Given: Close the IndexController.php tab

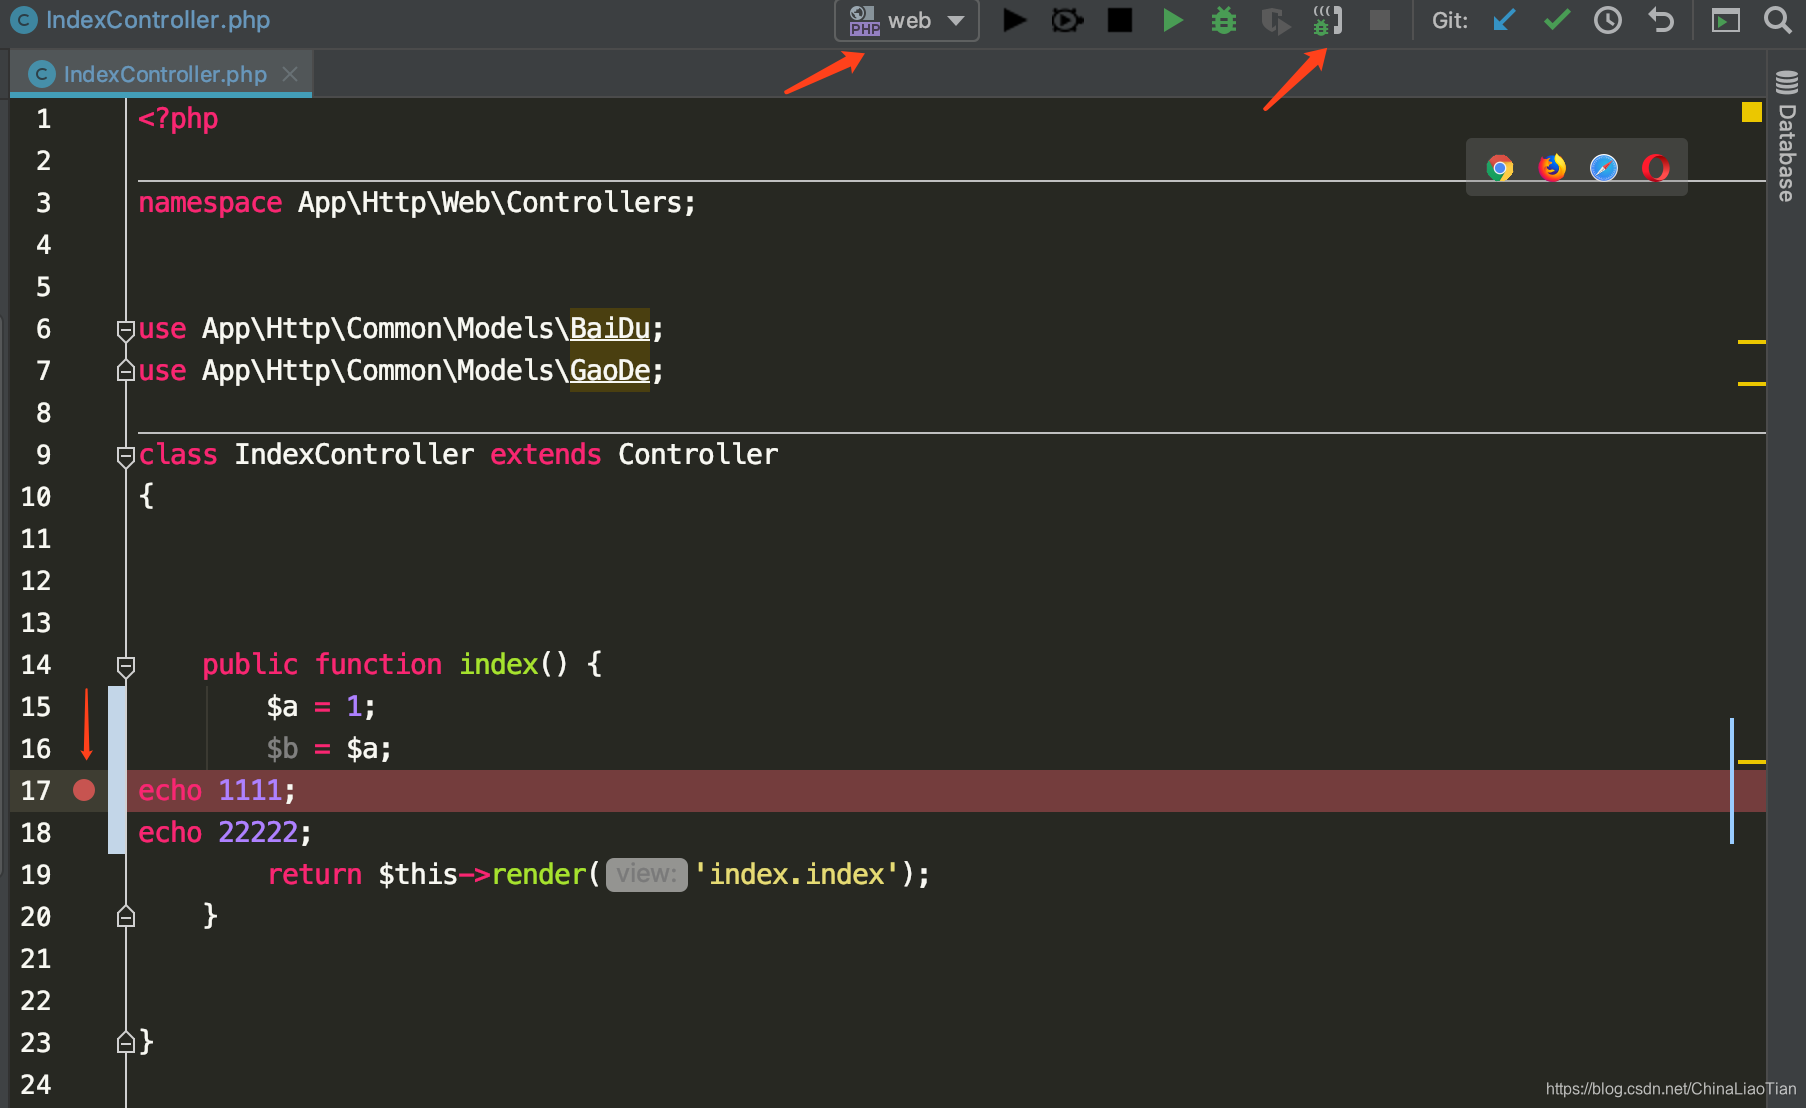Looking at the screenshot, I should pyautogui.click(x=290, y=74).
